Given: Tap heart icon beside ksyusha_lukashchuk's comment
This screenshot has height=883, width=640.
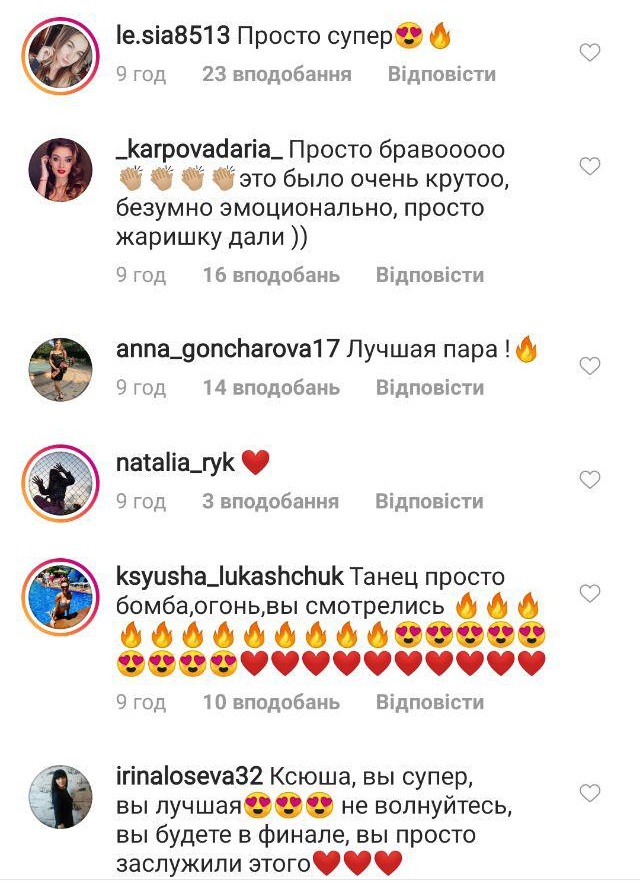Looking at the screenshot, I should [x=589, y=594].
